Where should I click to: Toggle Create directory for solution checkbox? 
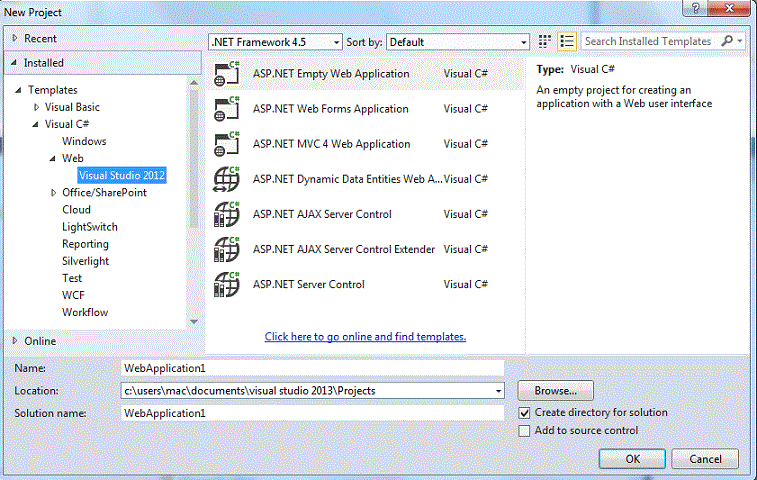tap(524, 413)
